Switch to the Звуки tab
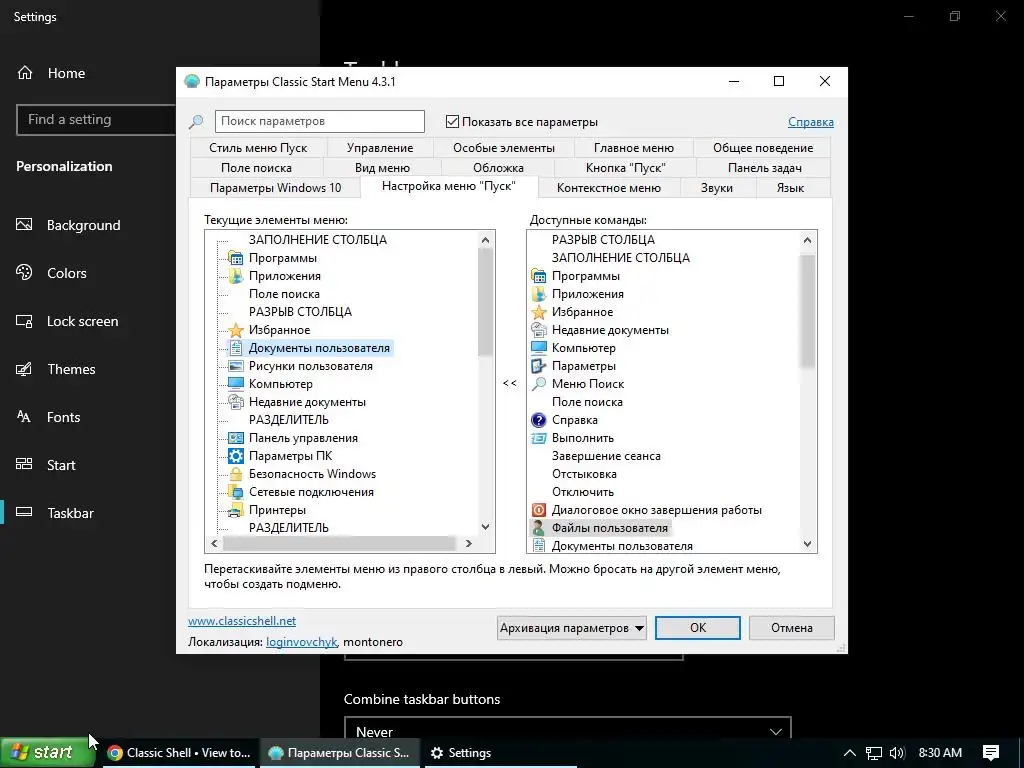 (x=716, y=188)
